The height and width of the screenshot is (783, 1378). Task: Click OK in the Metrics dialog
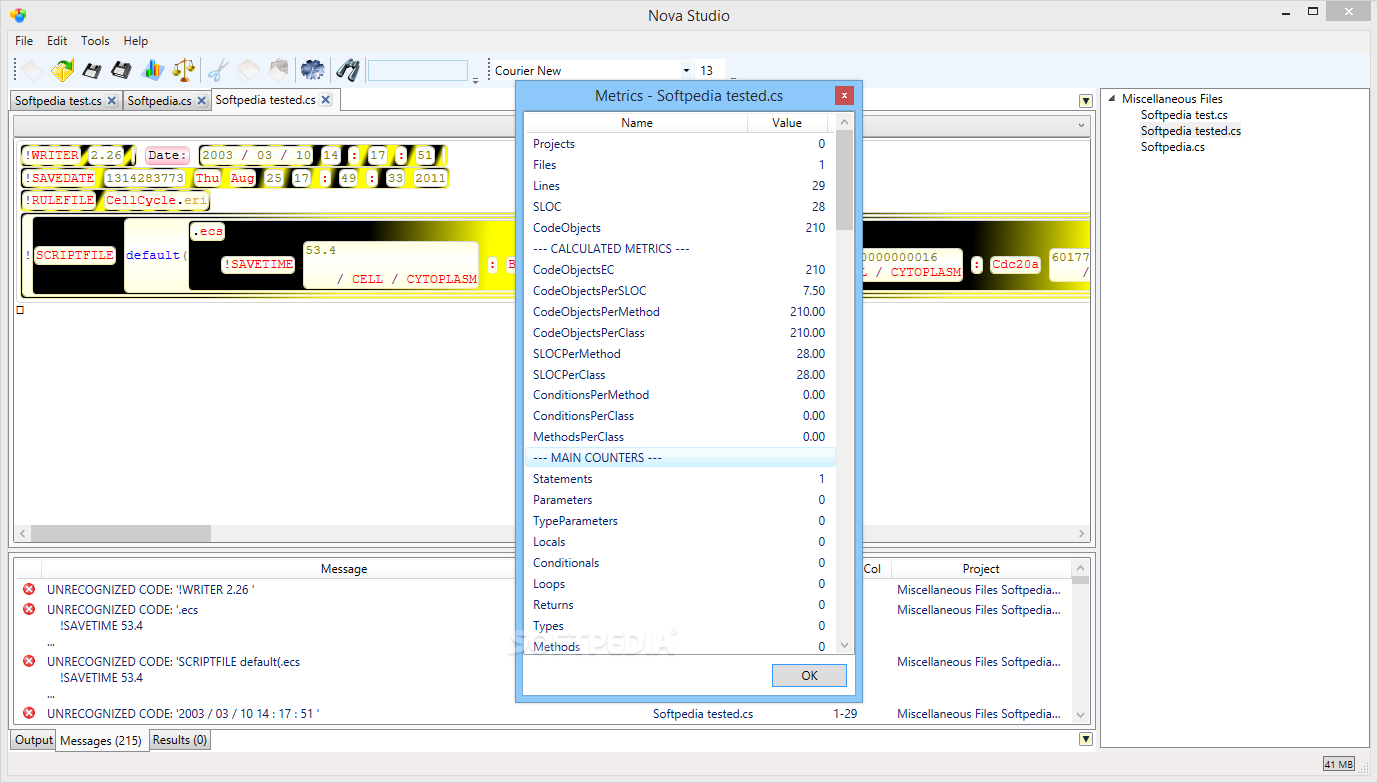click(809, 676)
